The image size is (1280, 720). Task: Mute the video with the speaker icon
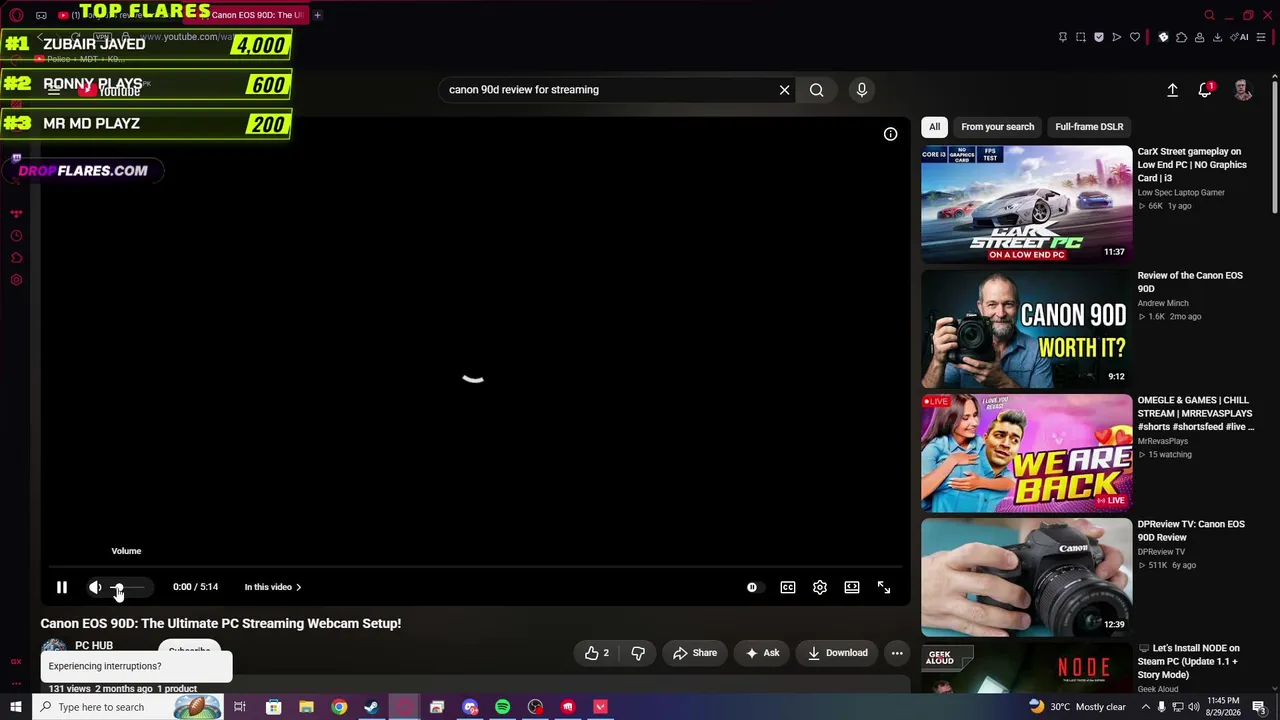tap(95, 587)
